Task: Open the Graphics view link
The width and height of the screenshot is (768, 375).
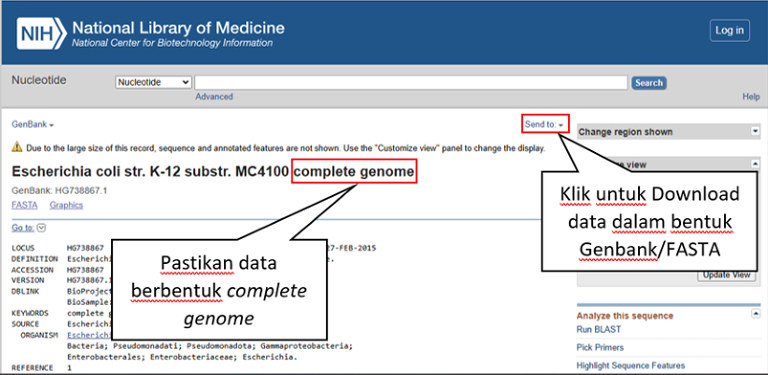Action: [x=66, y=205]
